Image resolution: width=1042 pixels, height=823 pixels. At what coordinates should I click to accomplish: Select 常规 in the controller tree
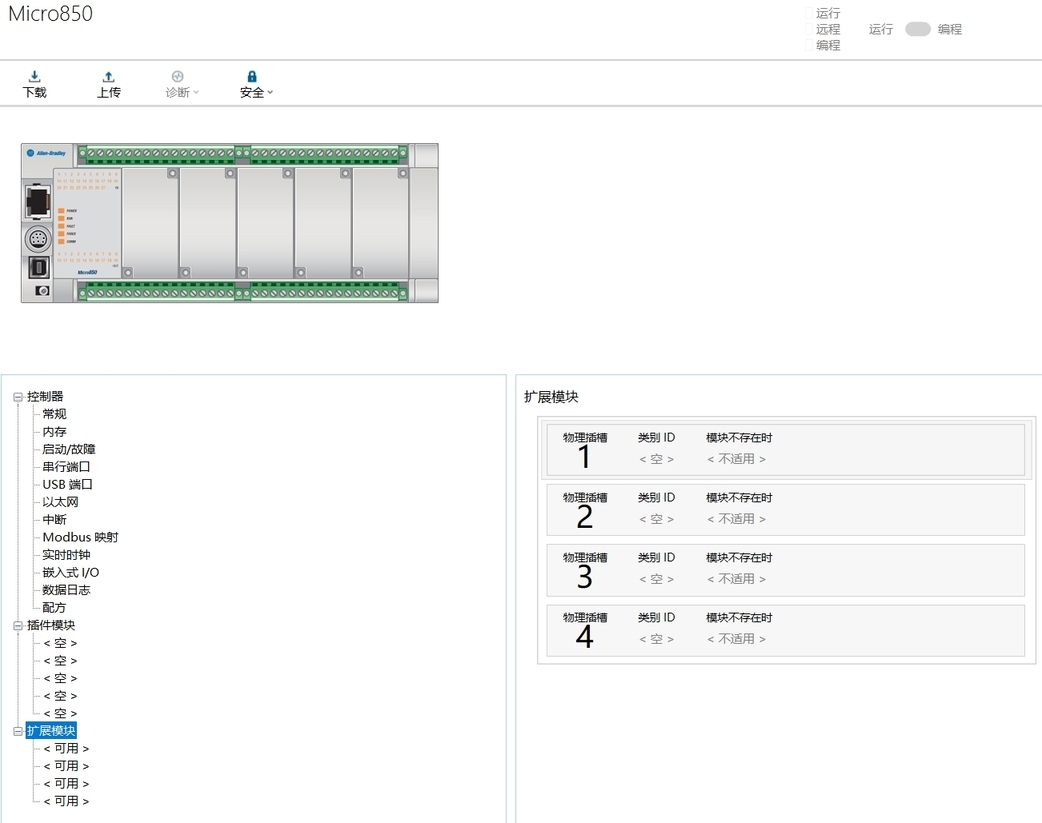coord(54,414)
